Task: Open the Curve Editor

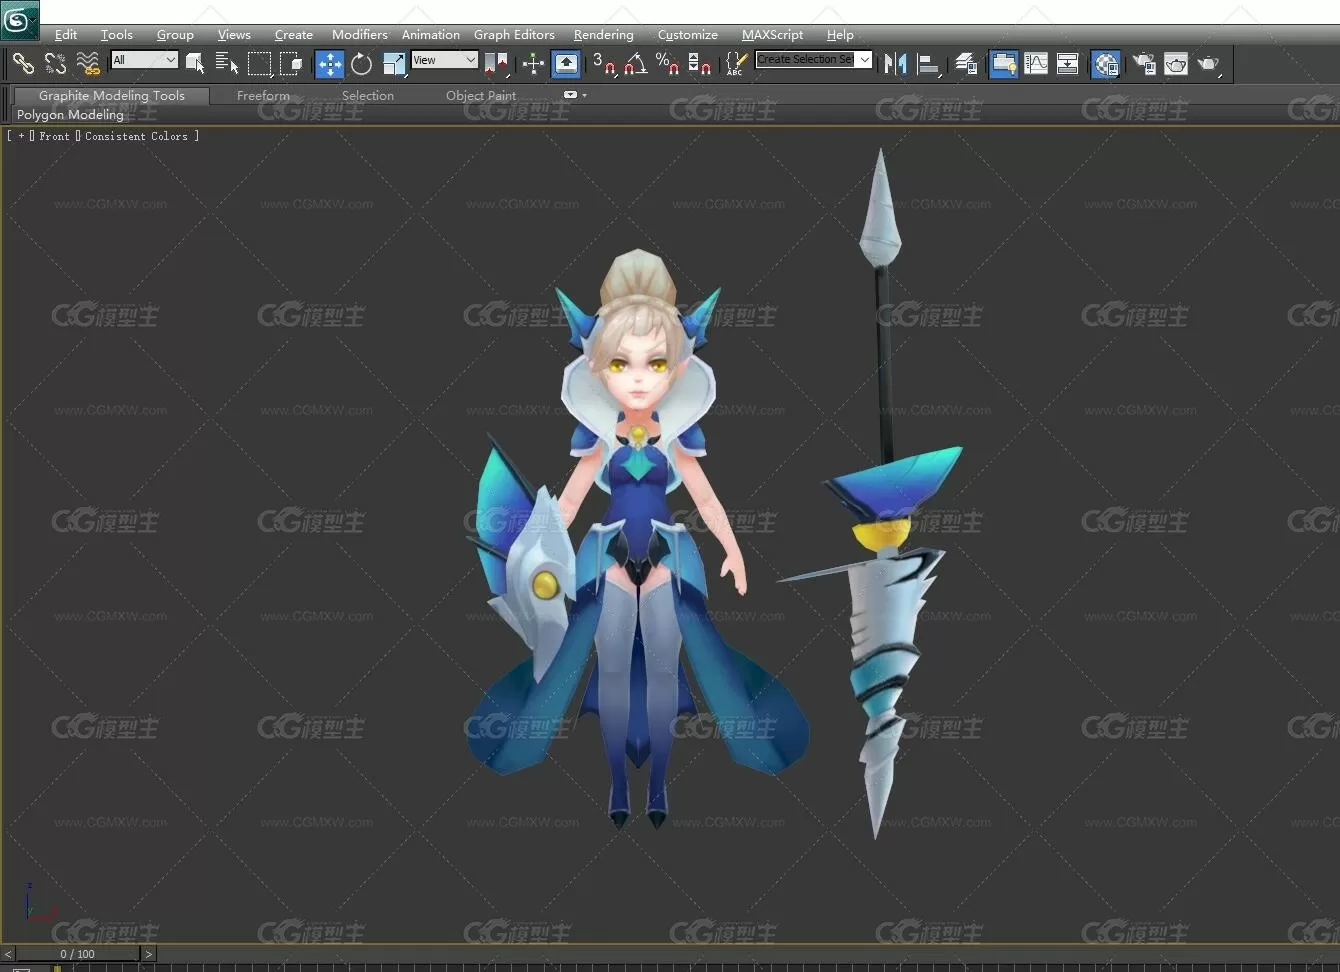Action: 1036,64
